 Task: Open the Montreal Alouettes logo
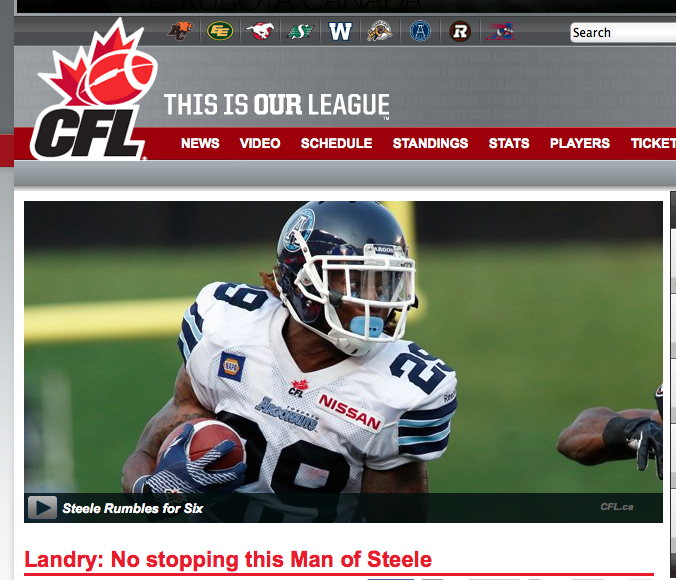500,31
